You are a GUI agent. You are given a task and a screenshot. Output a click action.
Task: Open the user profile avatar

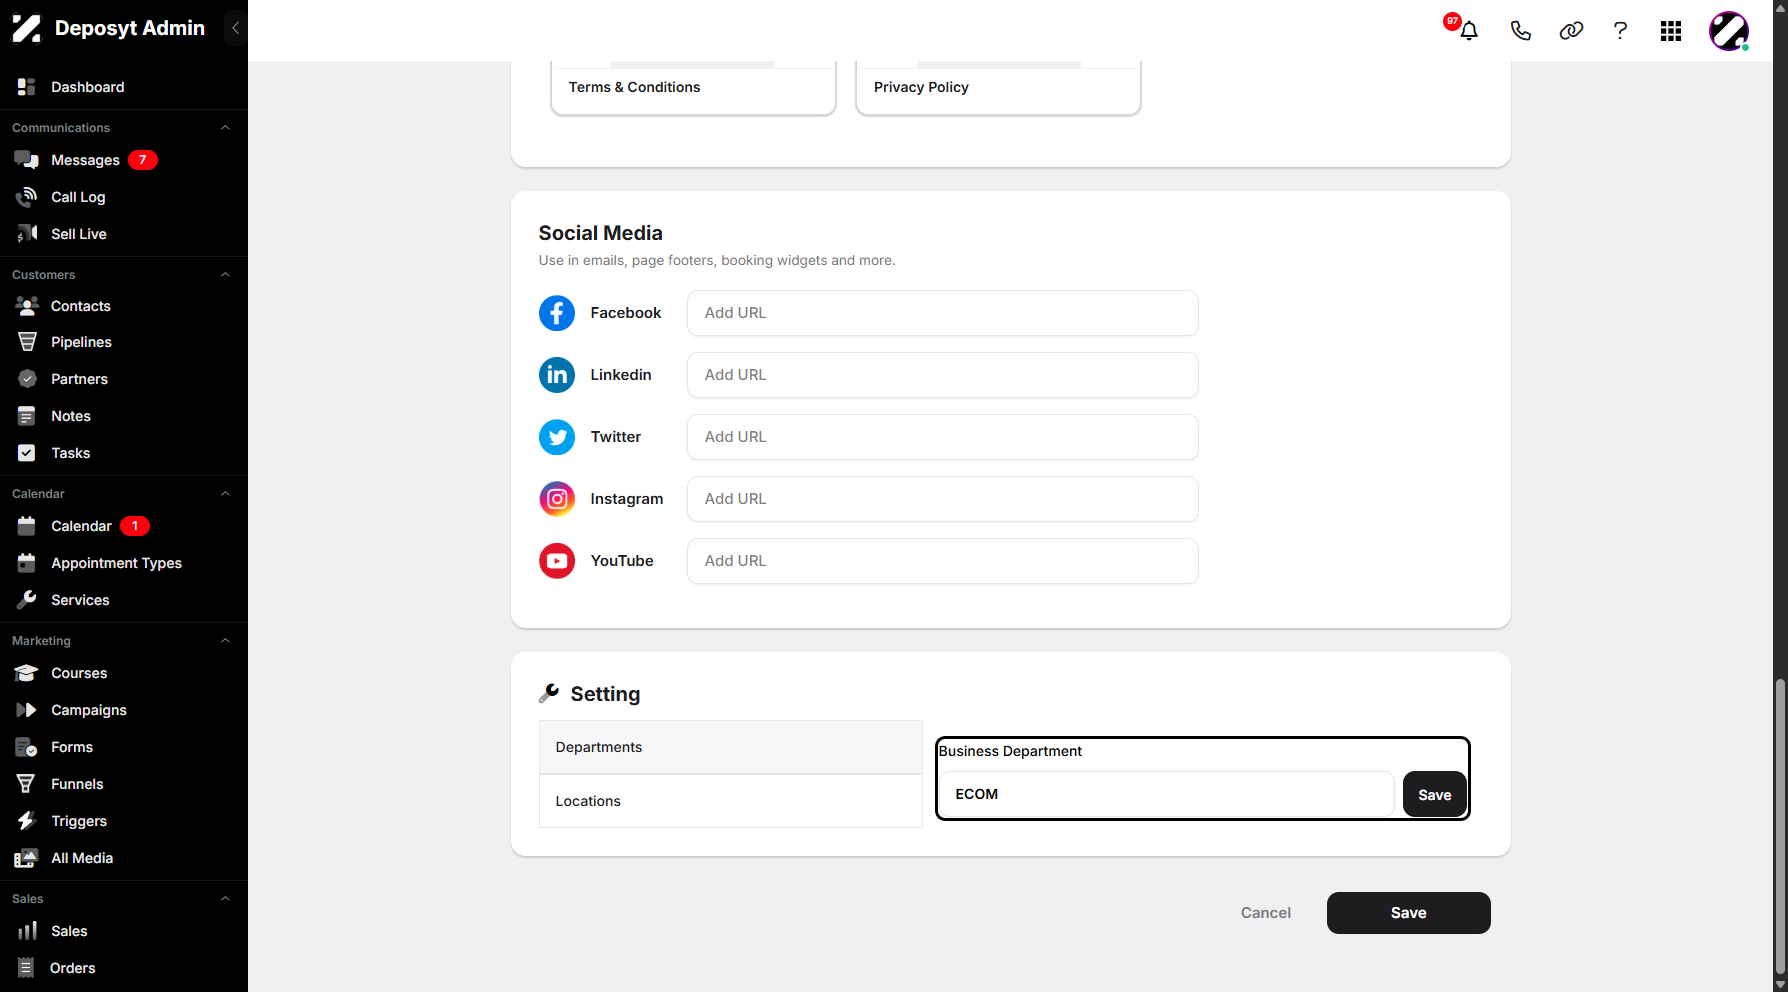point(1729,31)
